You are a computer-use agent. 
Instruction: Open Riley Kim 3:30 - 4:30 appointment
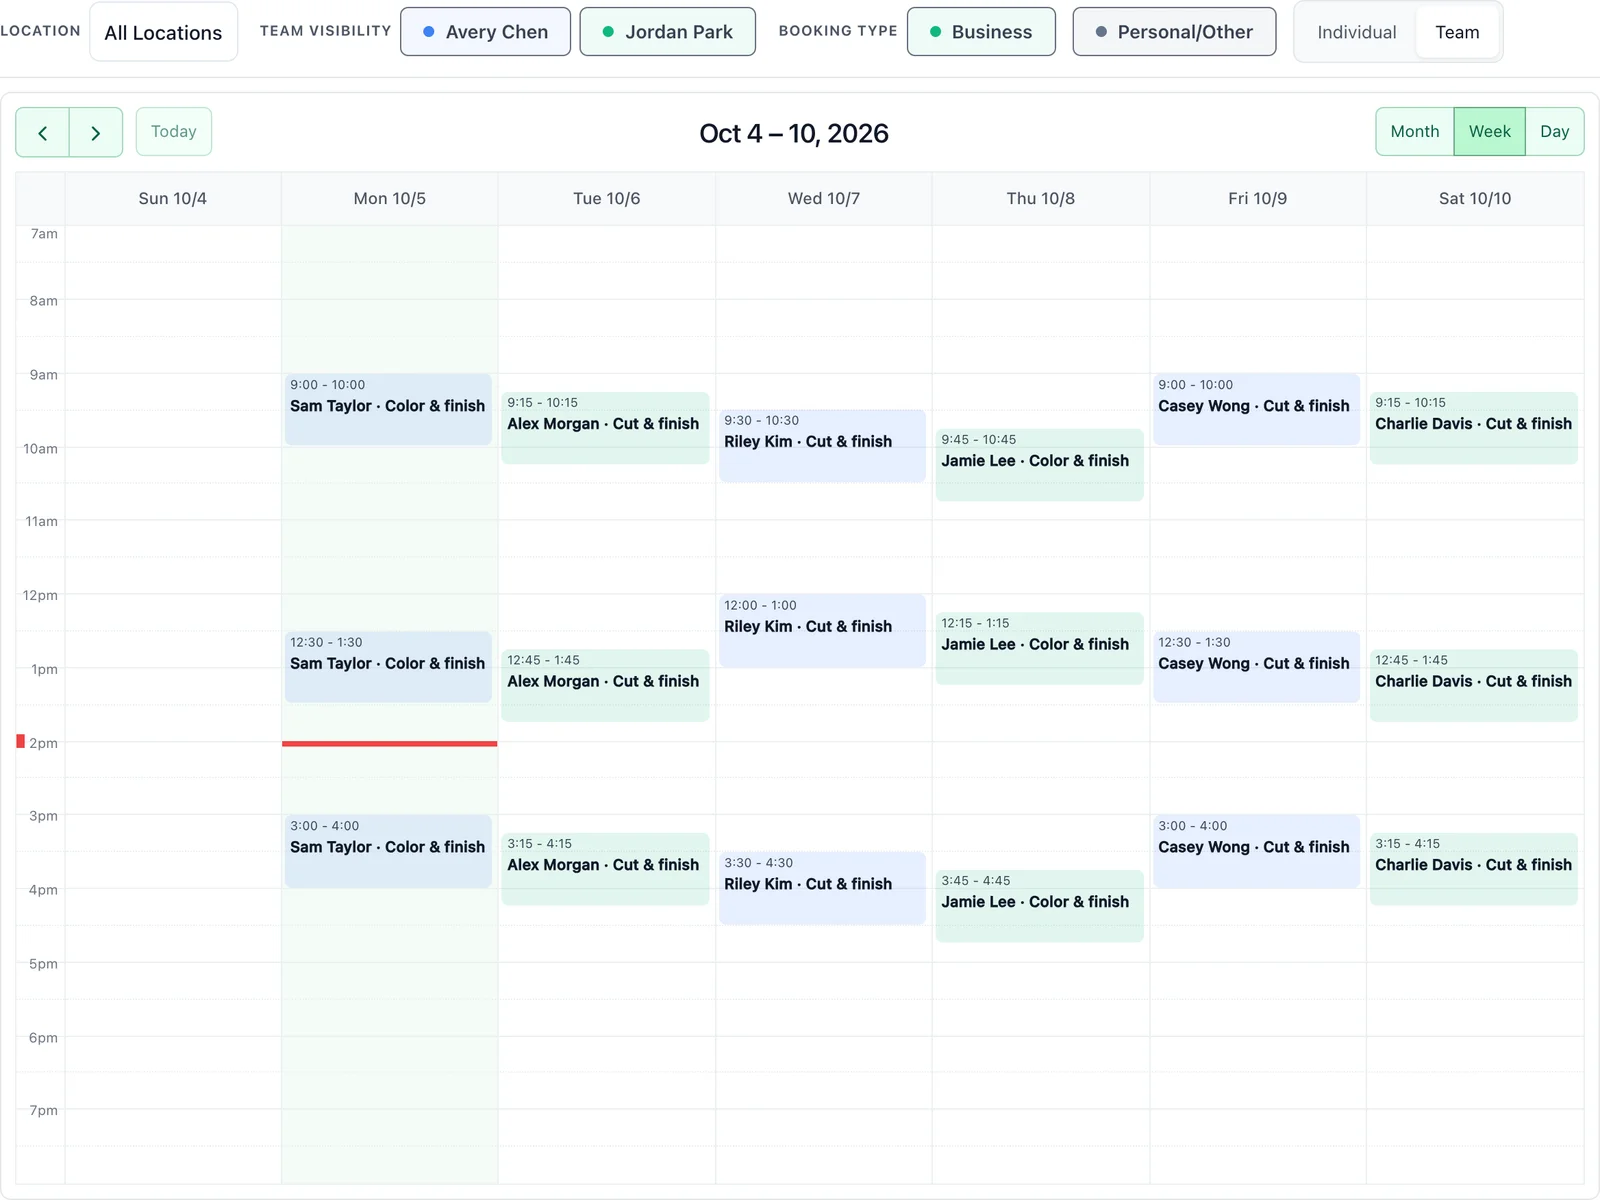tap(822, 888)
